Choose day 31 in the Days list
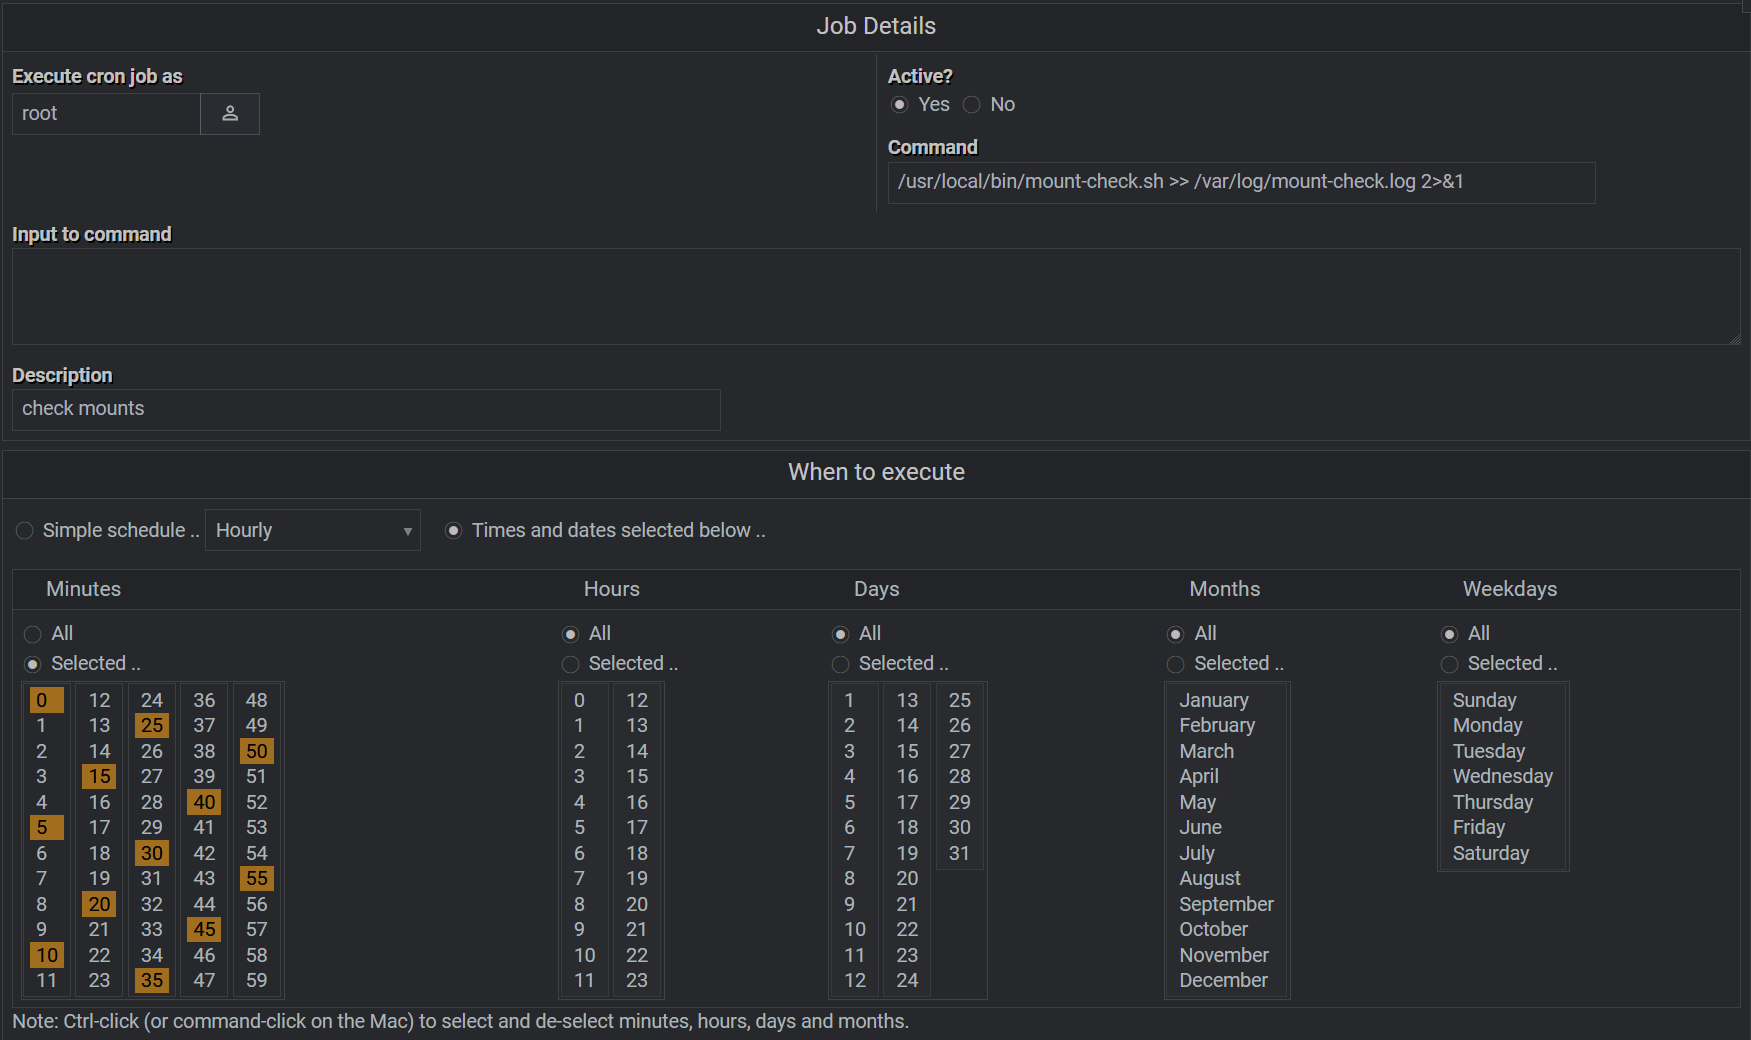Image resolution: width=1751 pixels, height=1040 pixels. click(x=959, y=853)
